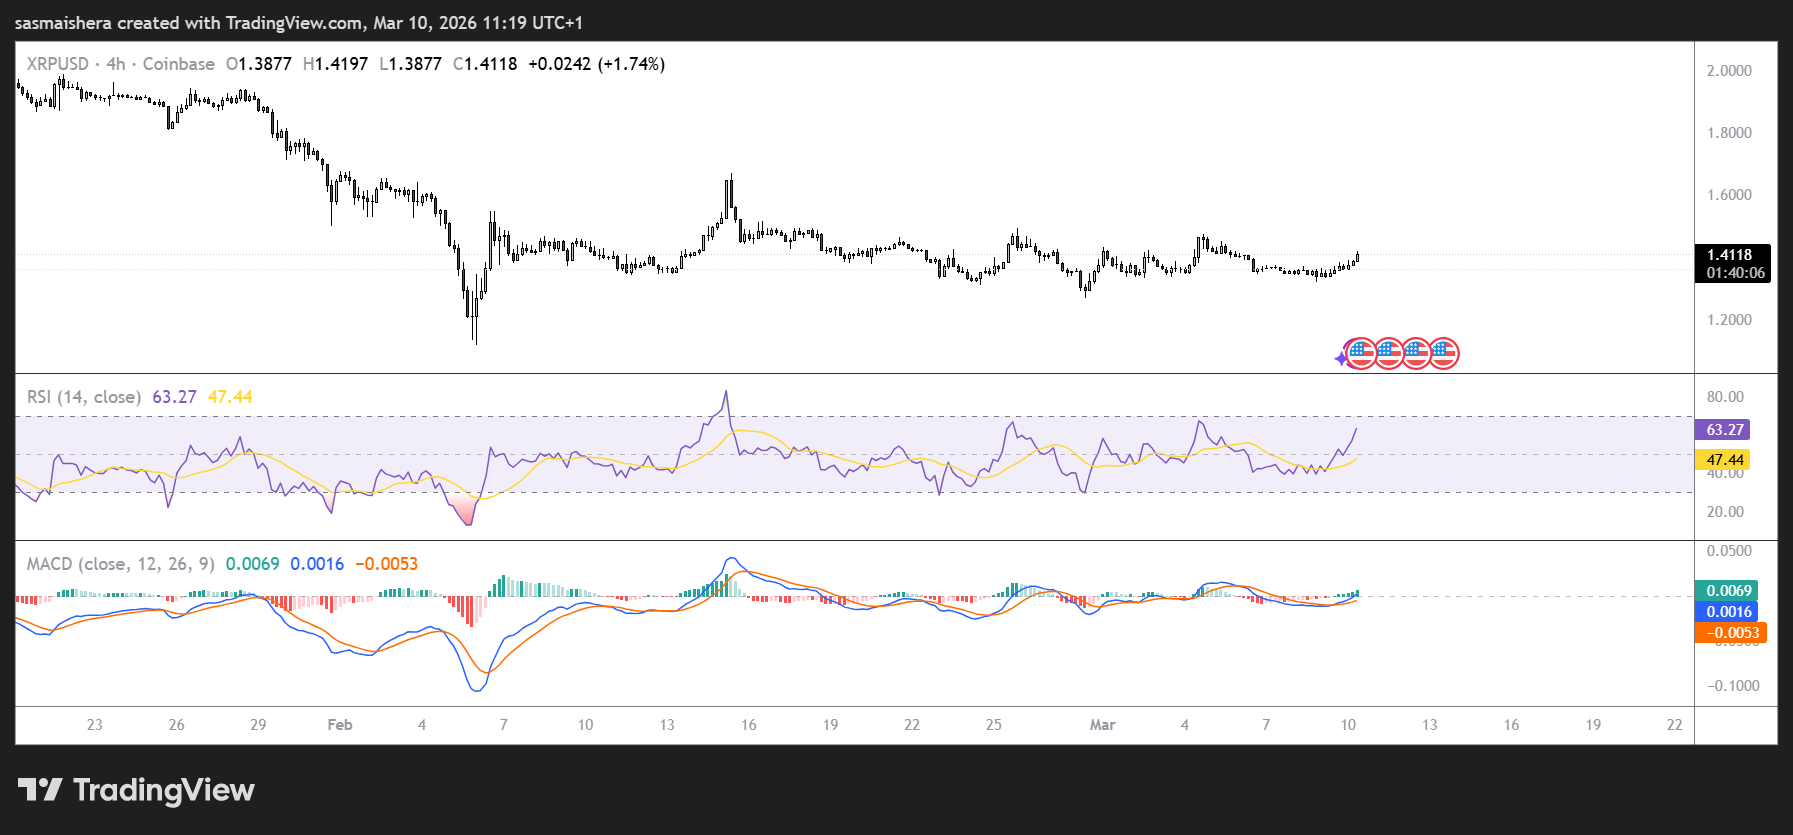
Task: Click the 23 date on time axis
Action: point(95,725)
